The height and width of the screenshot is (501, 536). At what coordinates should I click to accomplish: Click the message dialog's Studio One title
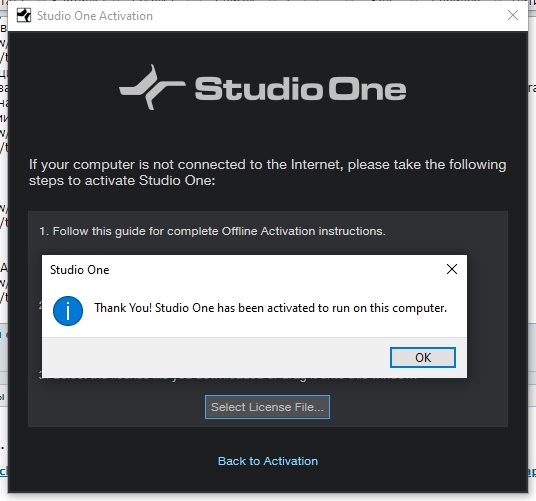click(x=80, y=270)
